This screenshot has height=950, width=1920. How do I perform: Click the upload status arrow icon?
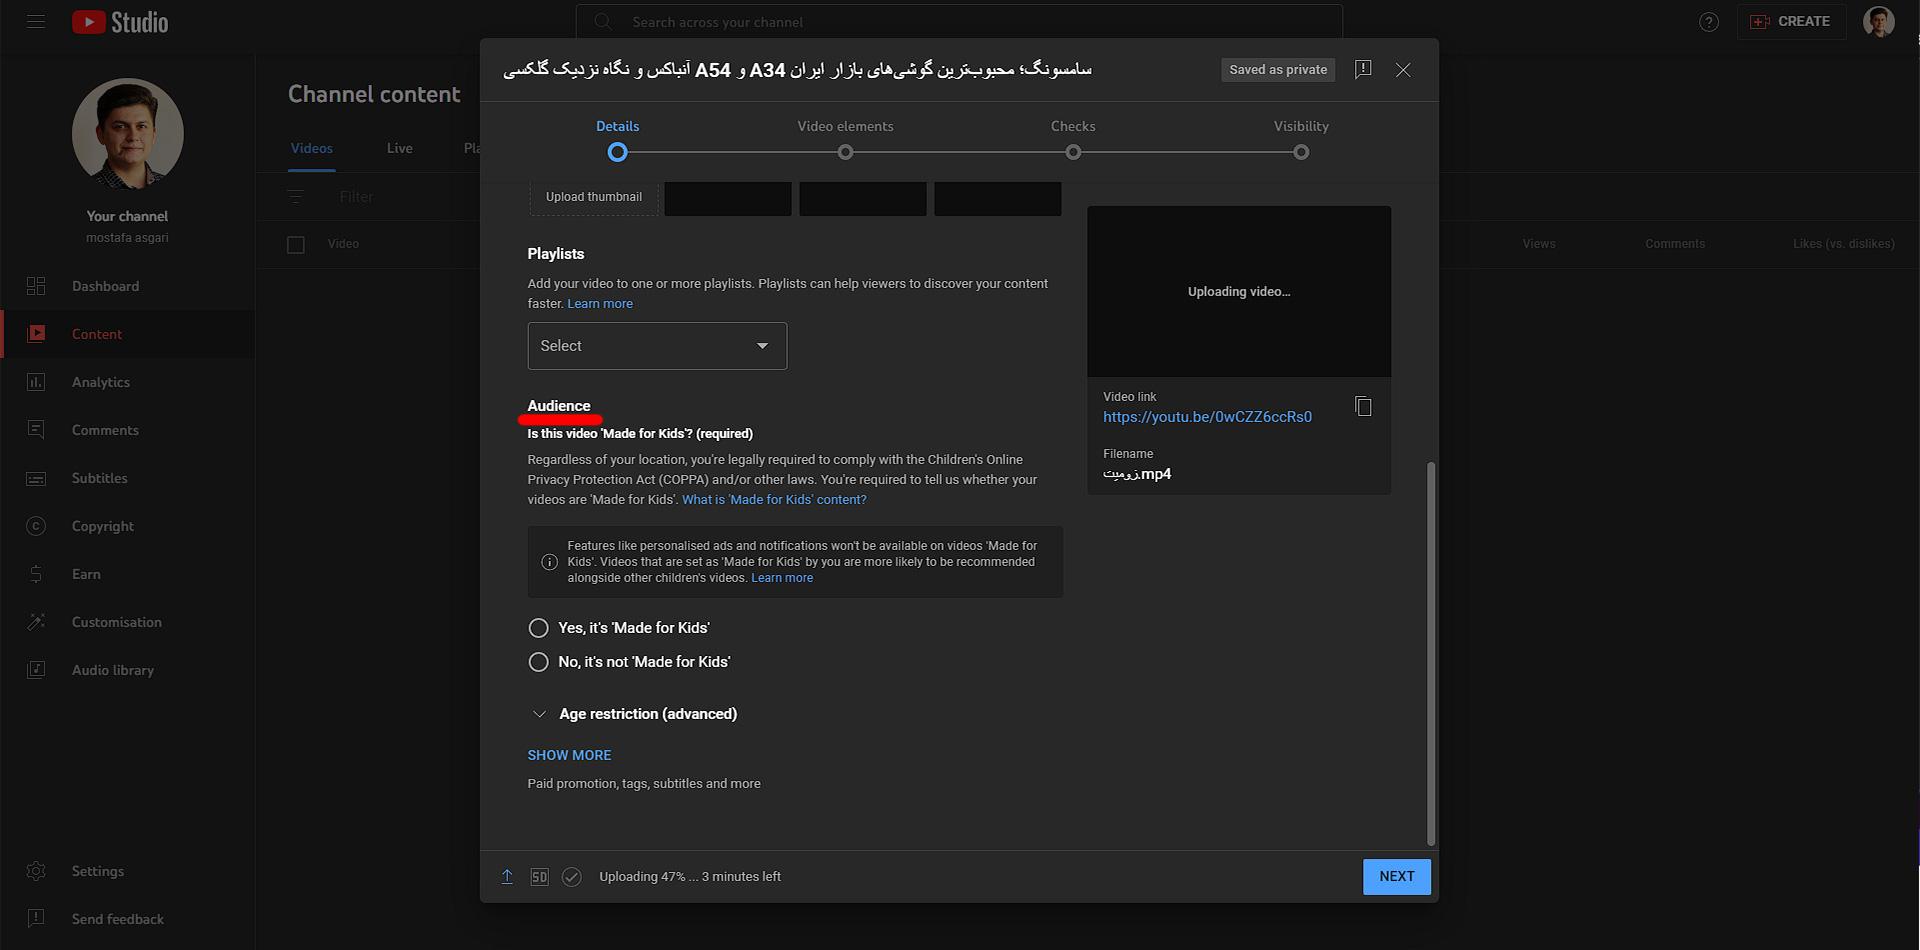[x=507, y=877]
